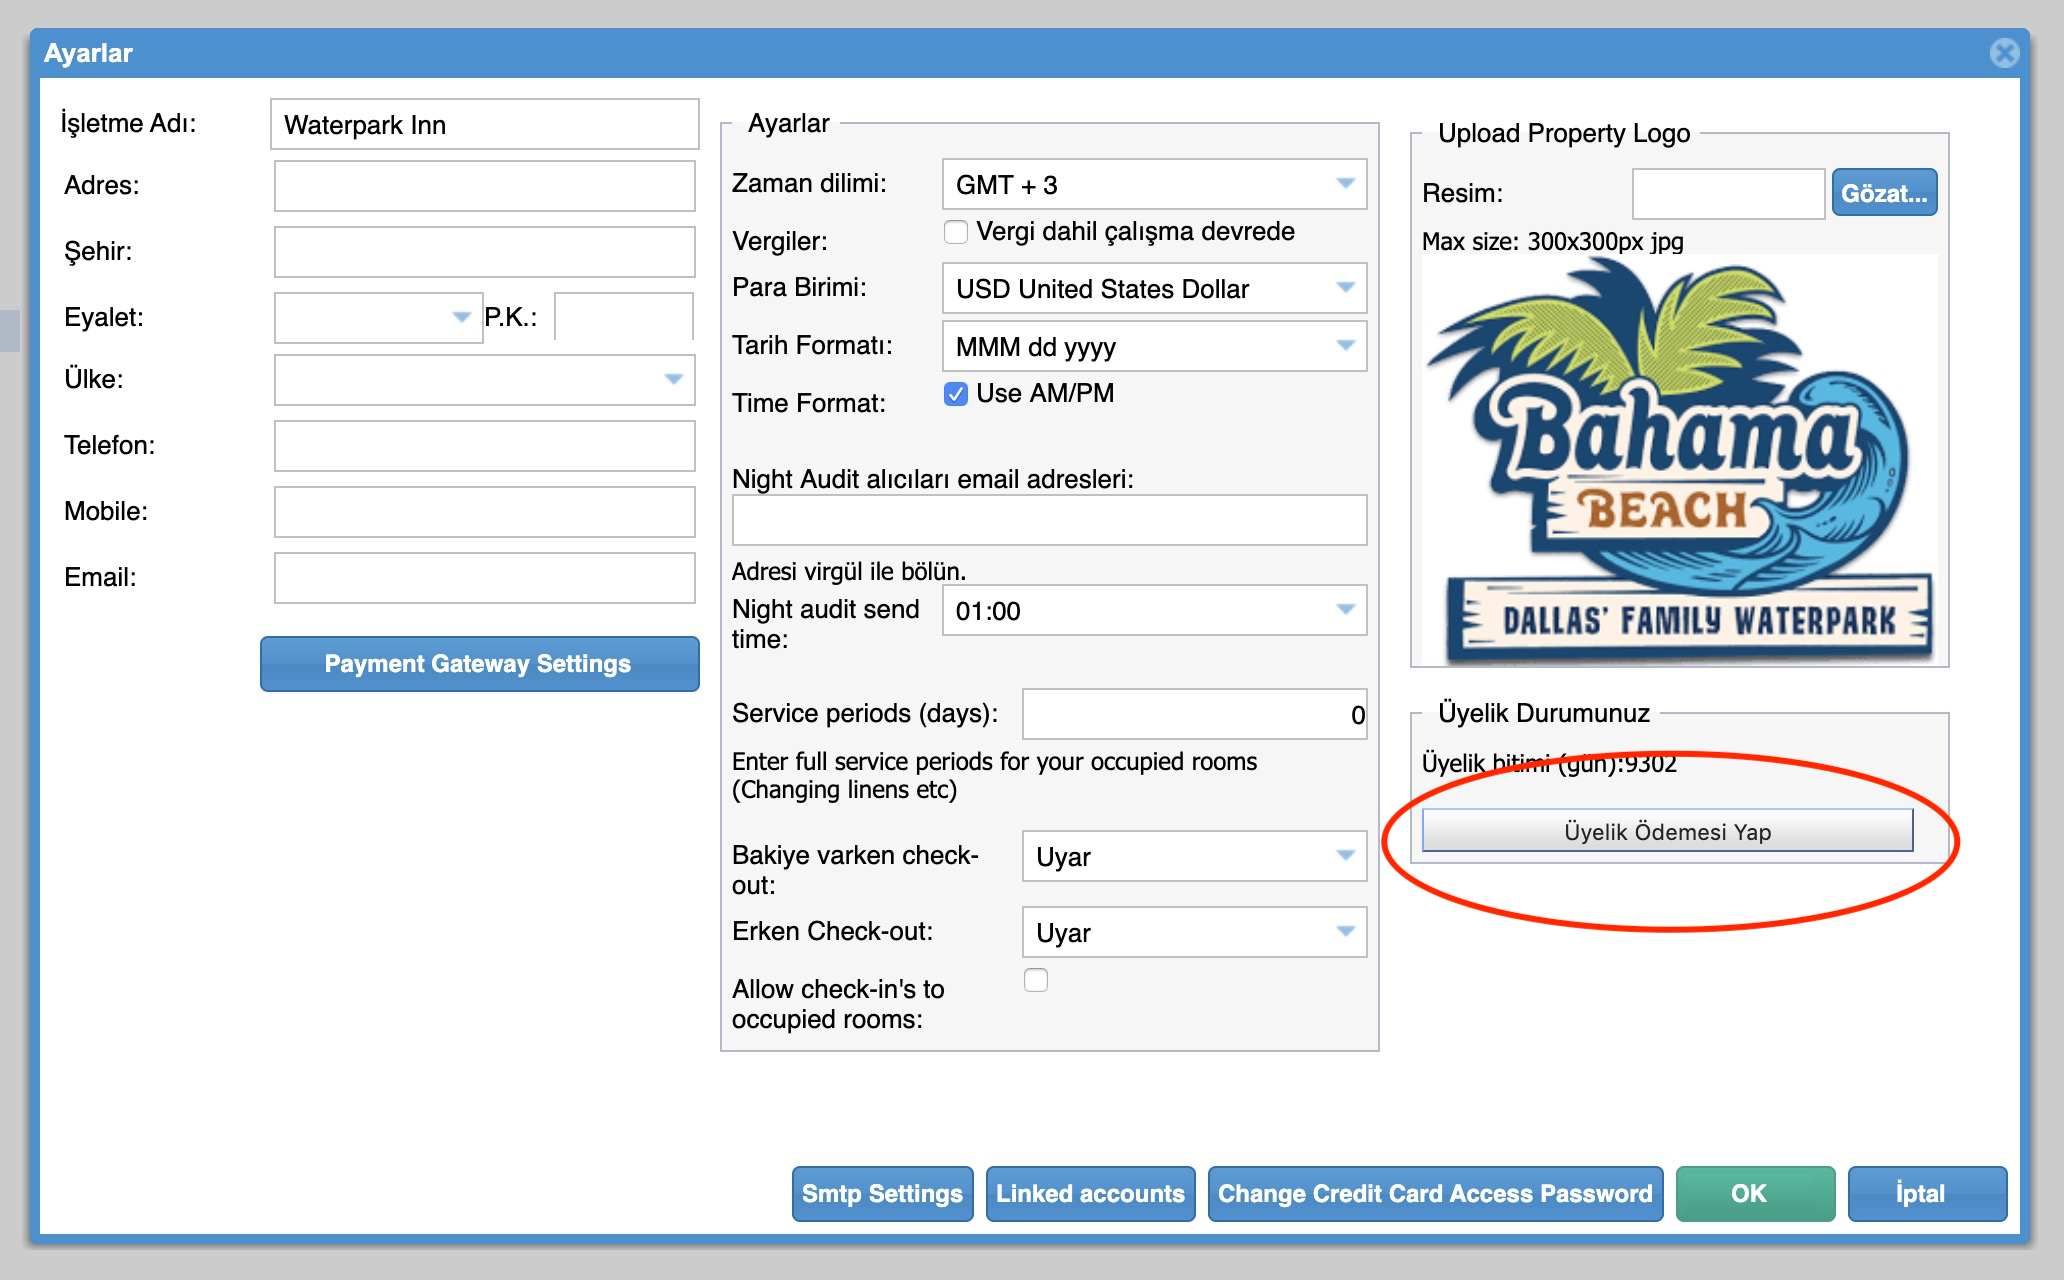Open Linked accounts
This screenshot has width=2064, height=1280.
click(x=1090, y=1194)
